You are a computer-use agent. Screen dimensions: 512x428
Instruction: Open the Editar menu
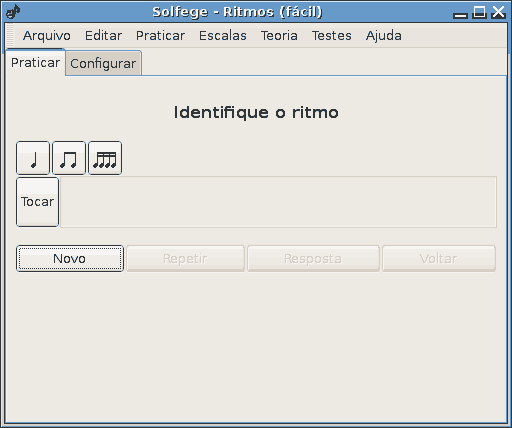103,35
